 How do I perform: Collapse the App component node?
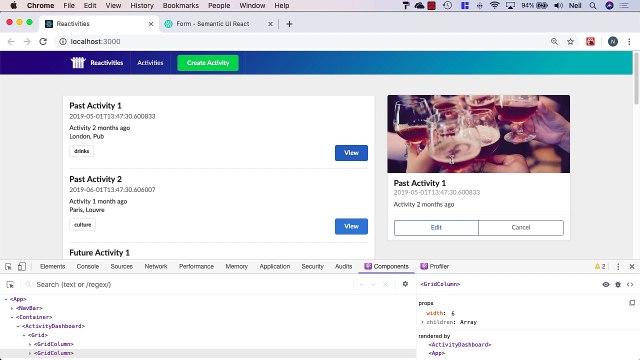[x=6, y=299]
